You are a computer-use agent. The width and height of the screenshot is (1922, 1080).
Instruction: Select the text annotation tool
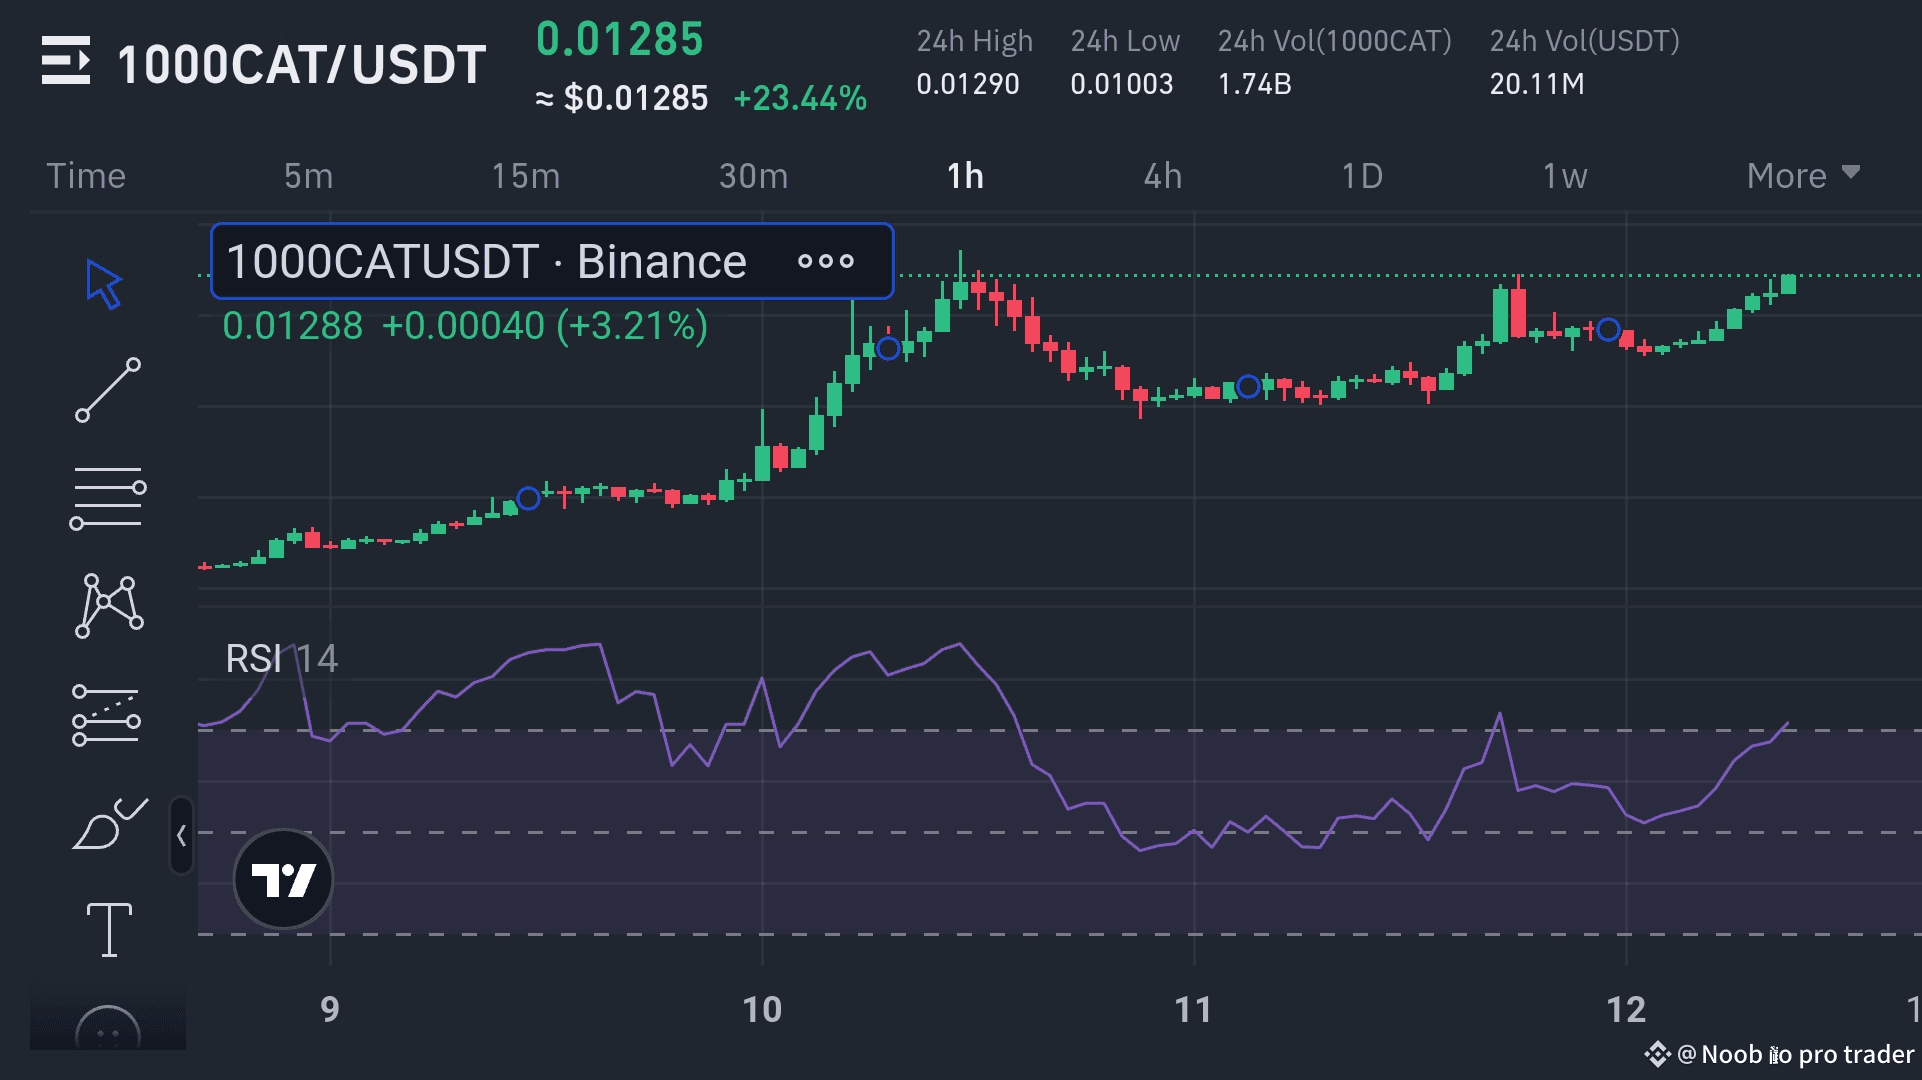[x=108, y=929]
